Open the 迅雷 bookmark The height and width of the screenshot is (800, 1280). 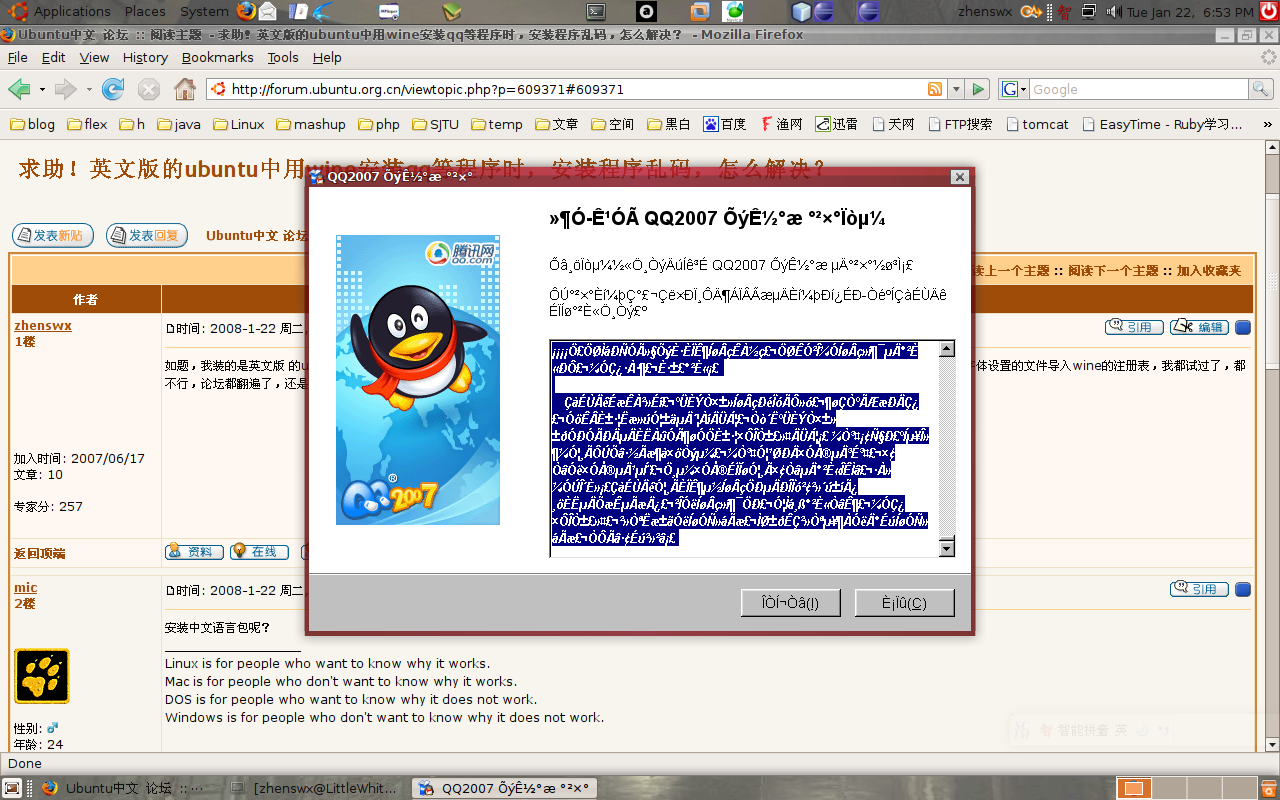coord(836,124)
